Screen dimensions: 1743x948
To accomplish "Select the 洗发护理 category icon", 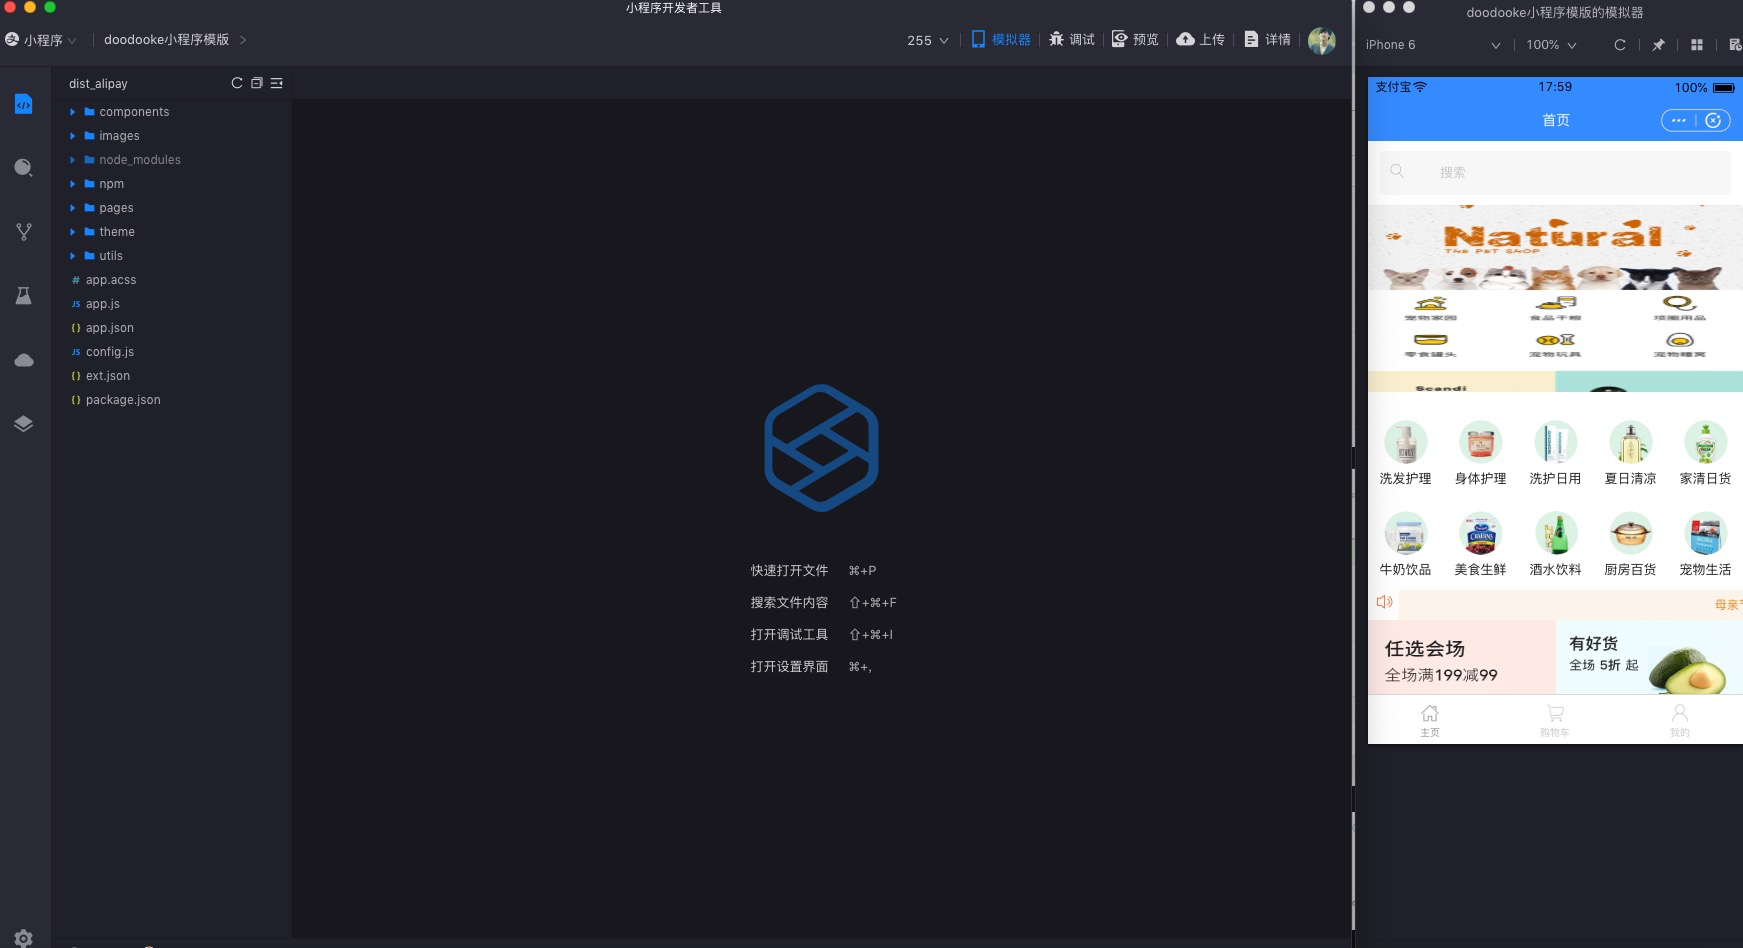I will [x=1405, y=442].
